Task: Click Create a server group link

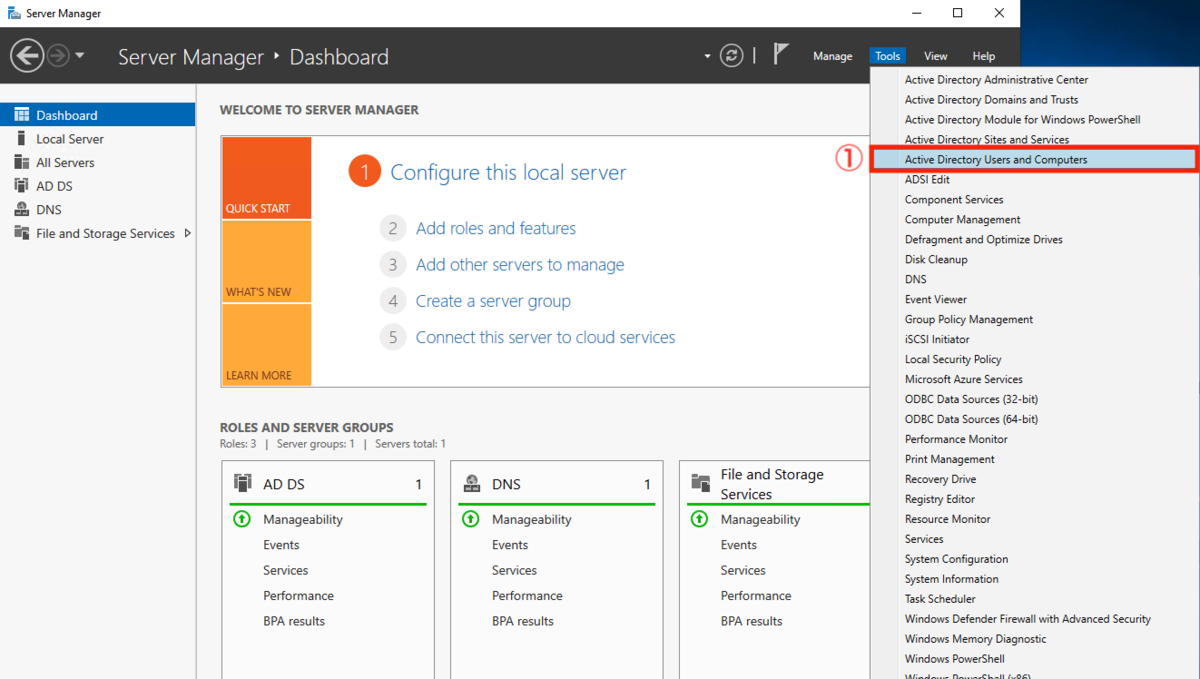Action: tap(493, 301)
